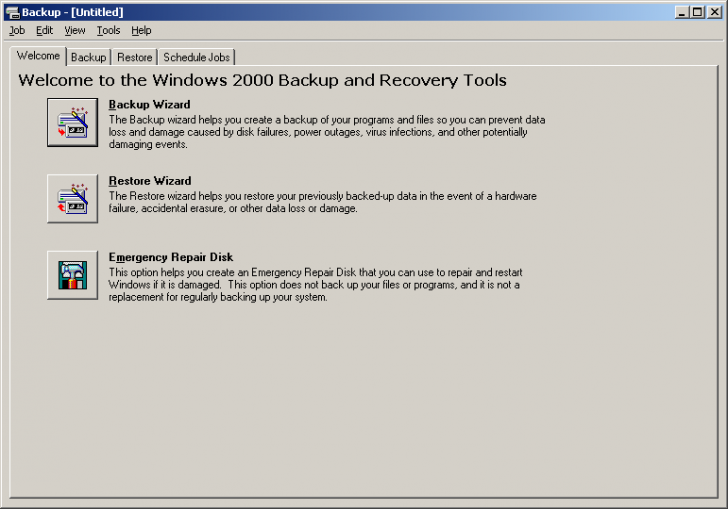Click the Welcome to Windows 2000 Backup title
Image resolution: width=728 pixels, height=509 pixels.
click(x=262, y=80)
